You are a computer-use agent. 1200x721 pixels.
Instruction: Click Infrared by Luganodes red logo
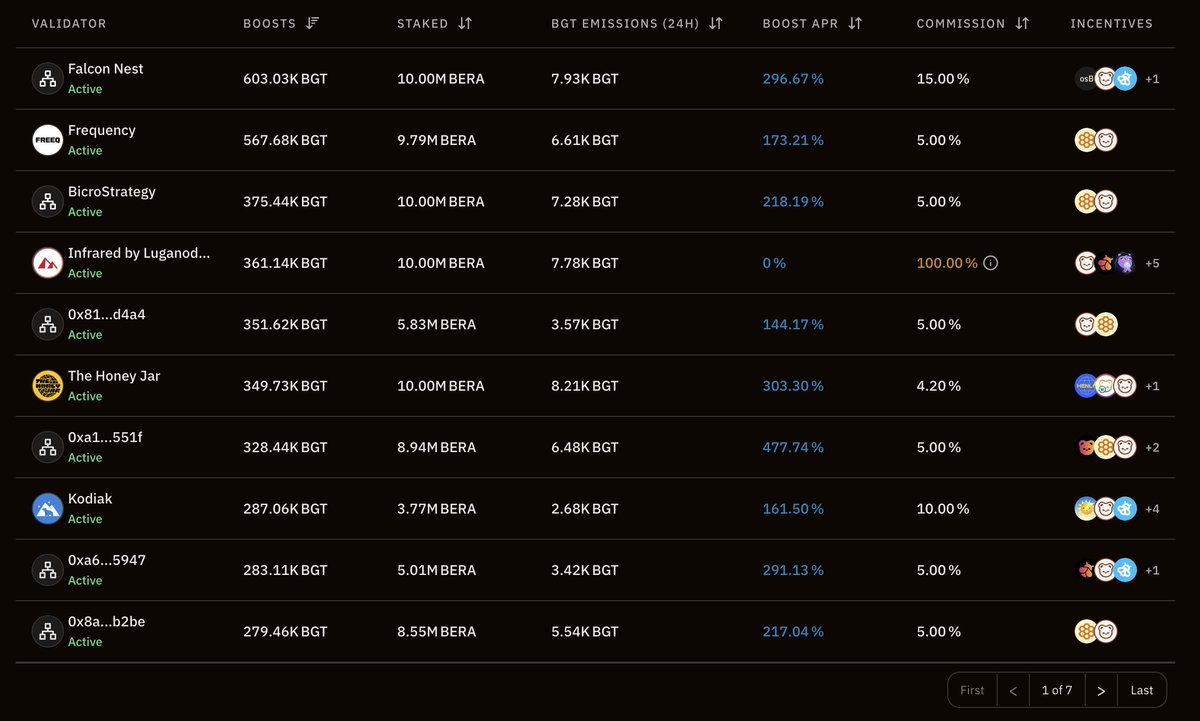click(x=47, y=263)
